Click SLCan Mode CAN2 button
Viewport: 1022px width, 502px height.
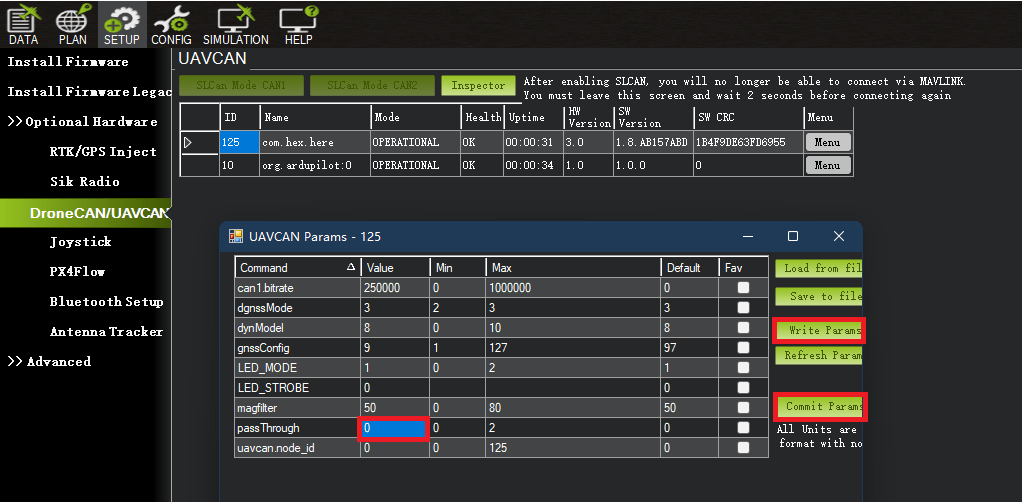tap(372, 85)
